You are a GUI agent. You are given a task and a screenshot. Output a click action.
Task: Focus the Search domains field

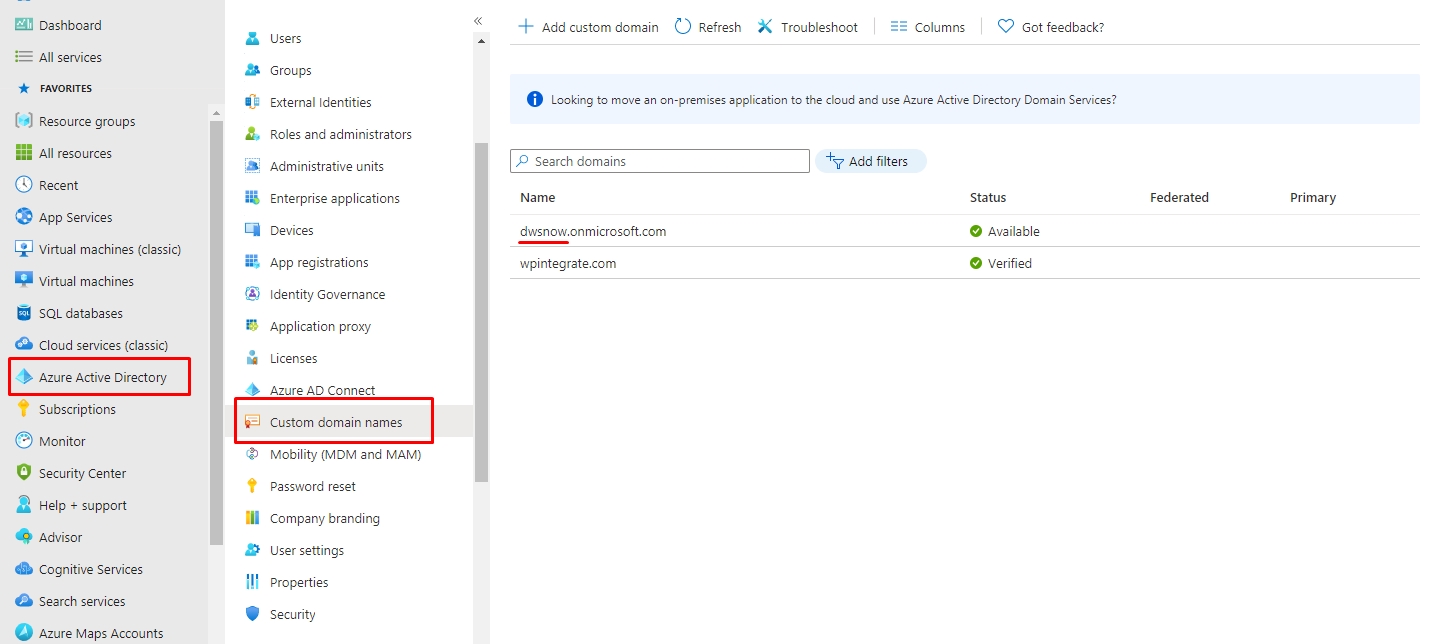660,161
